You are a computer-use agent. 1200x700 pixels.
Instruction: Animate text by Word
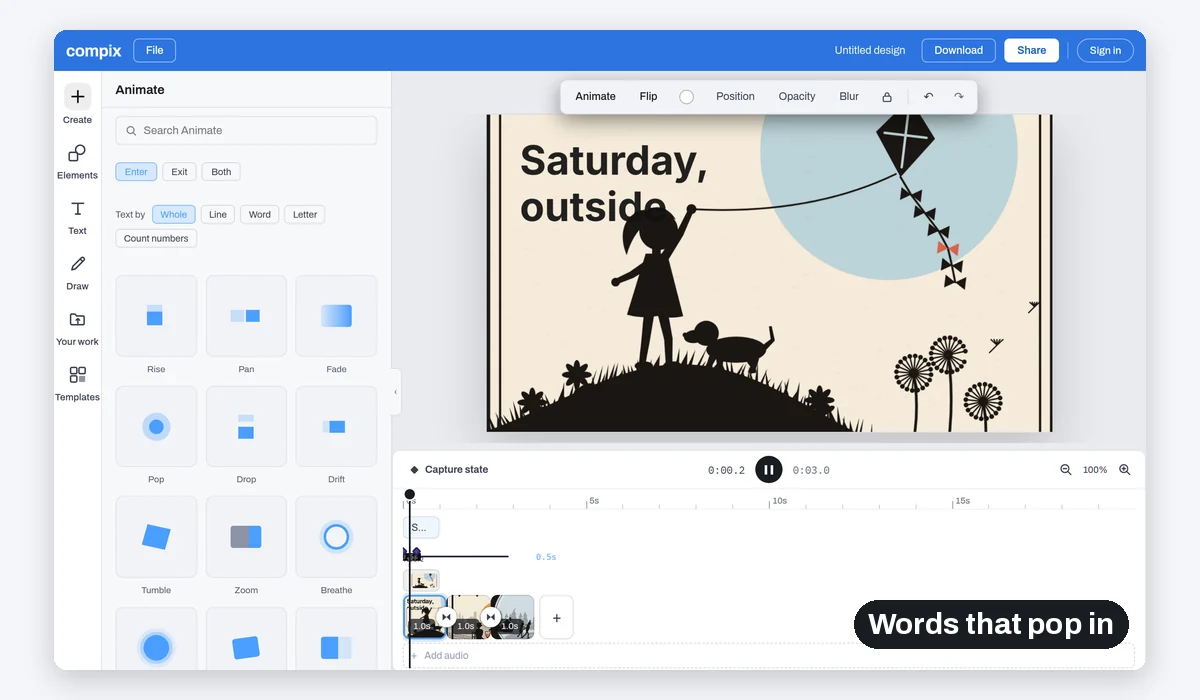pos(260,214)
